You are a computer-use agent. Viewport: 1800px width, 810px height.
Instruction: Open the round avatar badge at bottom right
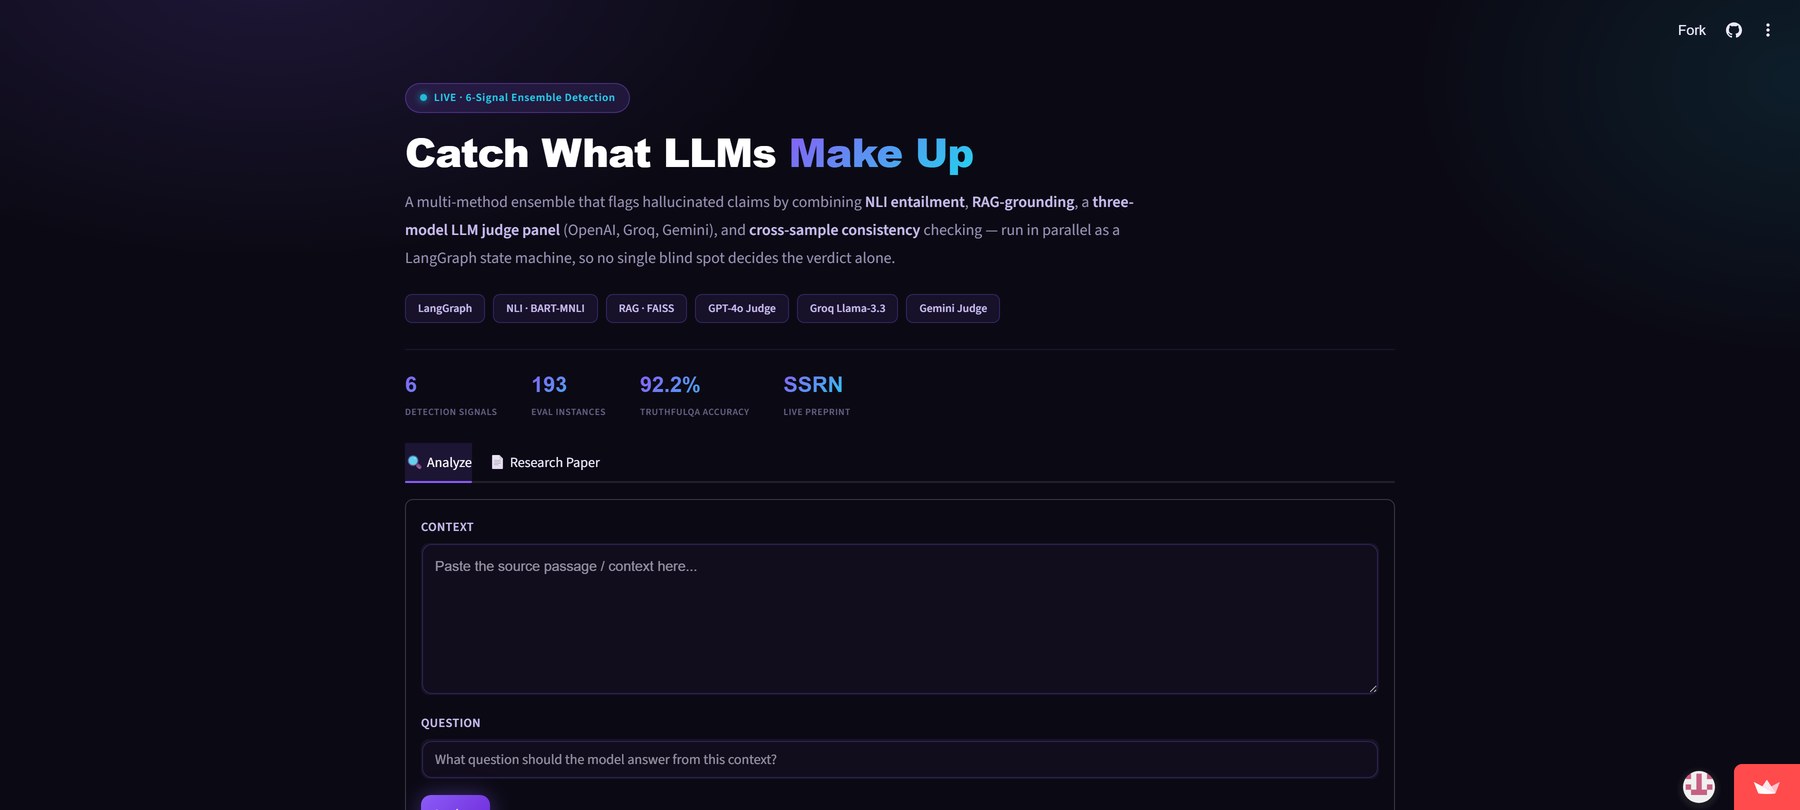click(1699, 787)
